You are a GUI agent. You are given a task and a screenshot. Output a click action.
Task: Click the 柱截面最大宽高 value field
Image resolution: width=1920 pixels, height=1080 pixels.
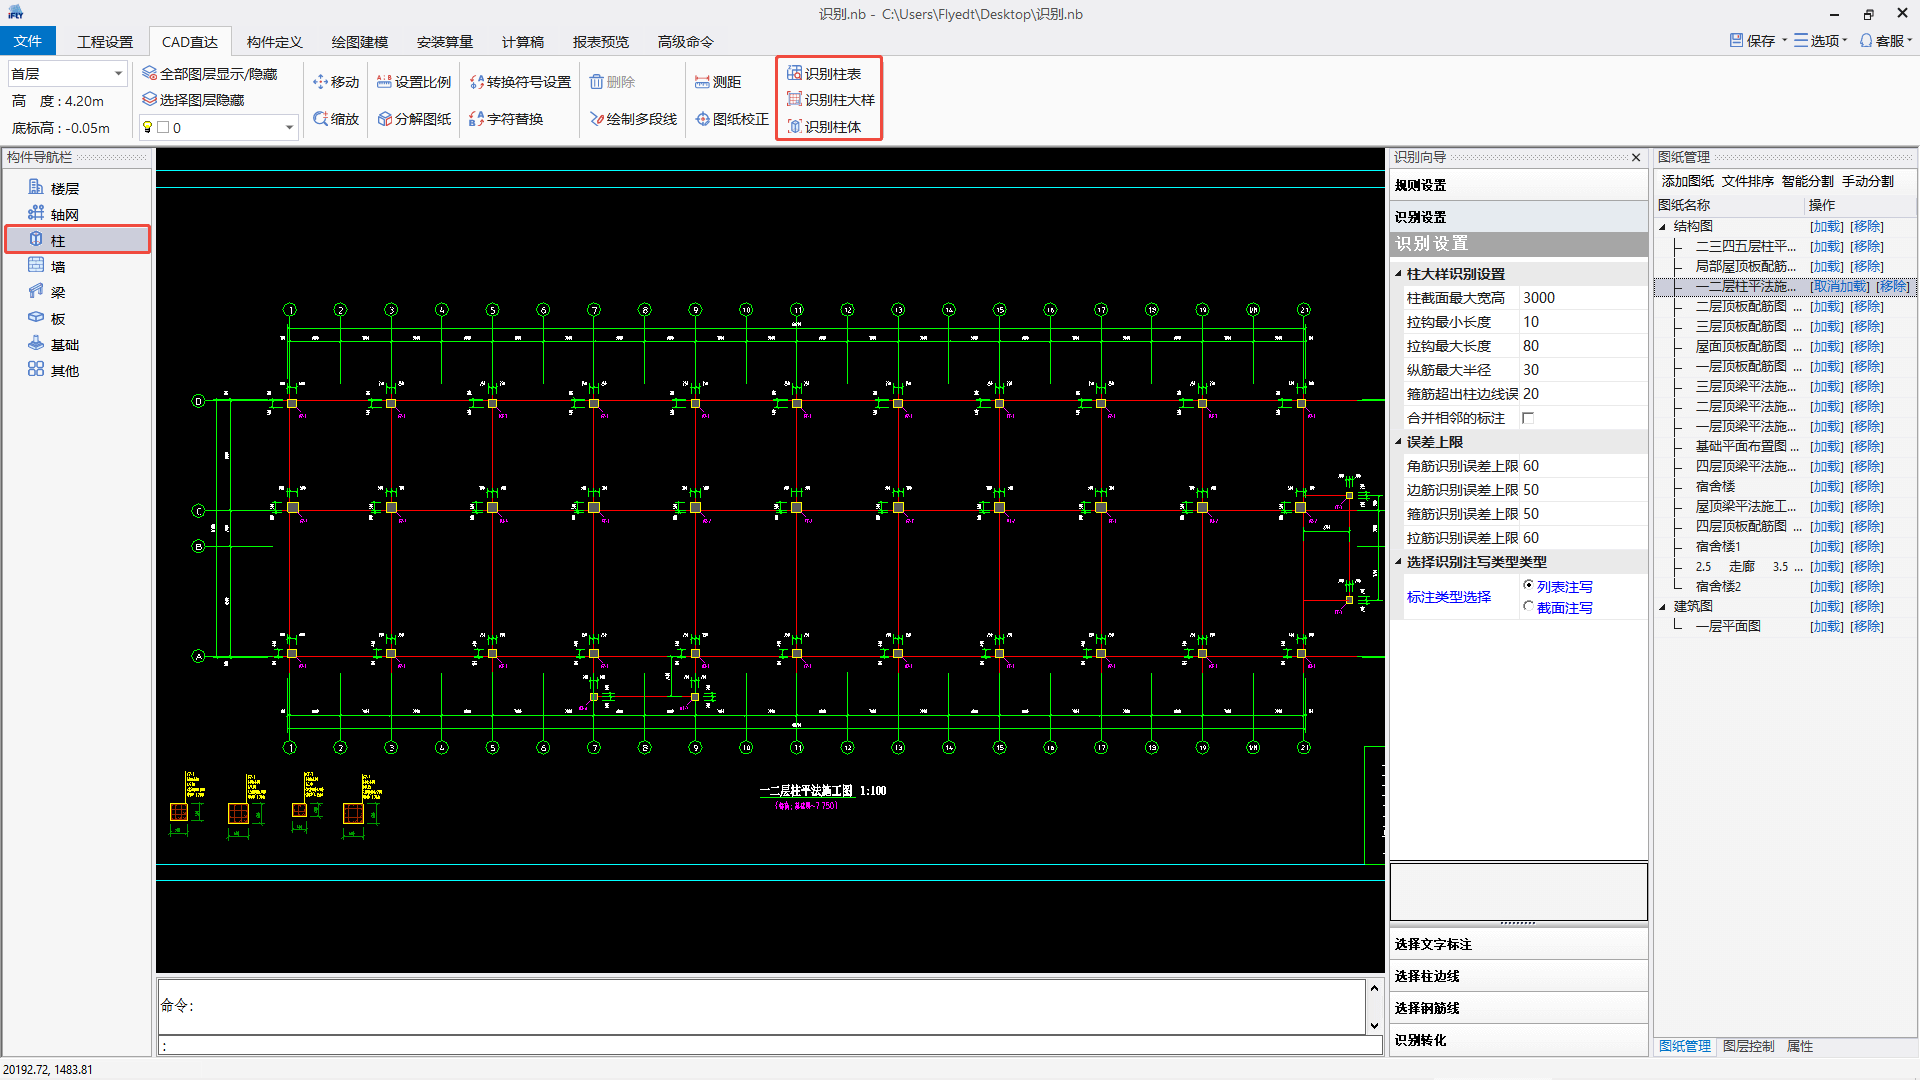1583,298
